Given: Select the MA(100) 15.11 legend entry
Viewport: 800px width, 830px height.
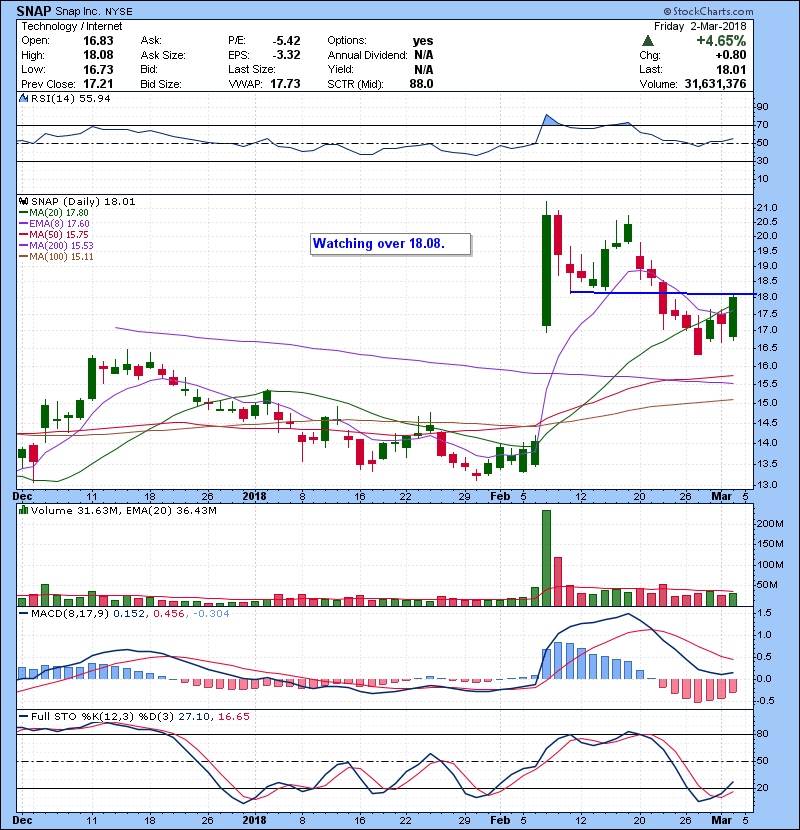Looking at the screenshot, I should 56,257.
